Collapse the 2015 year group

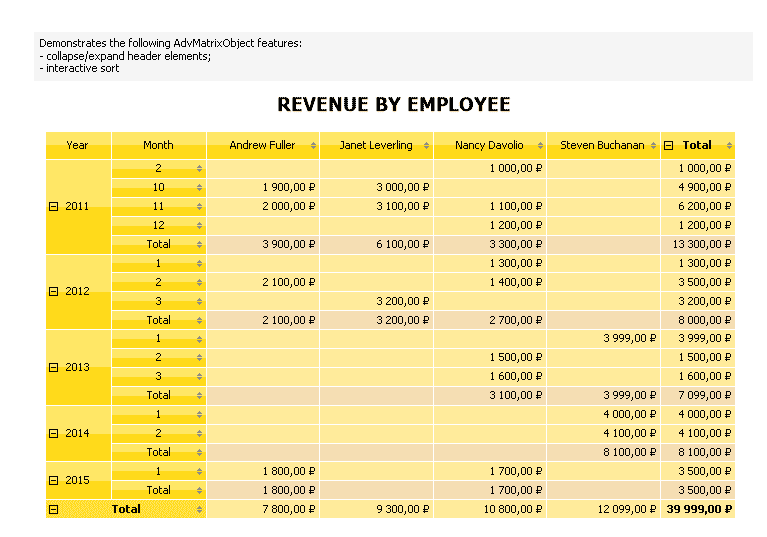tap(54, 480)
